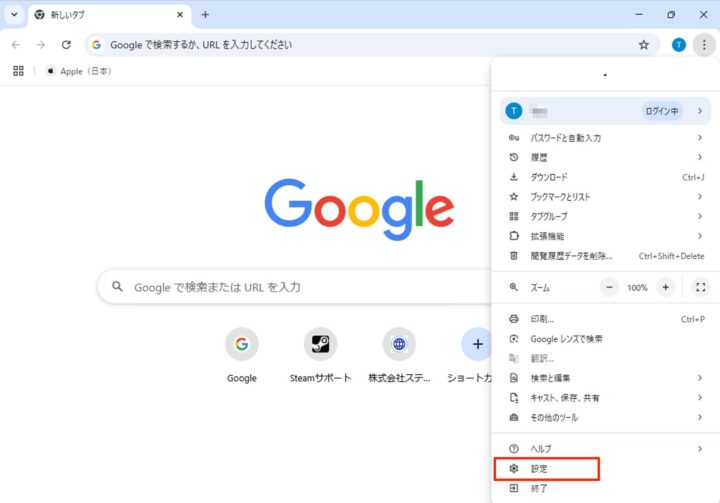Click the exit icon beside 終了
The height and width of the screenshot is (503, 720).
[514, 488]
